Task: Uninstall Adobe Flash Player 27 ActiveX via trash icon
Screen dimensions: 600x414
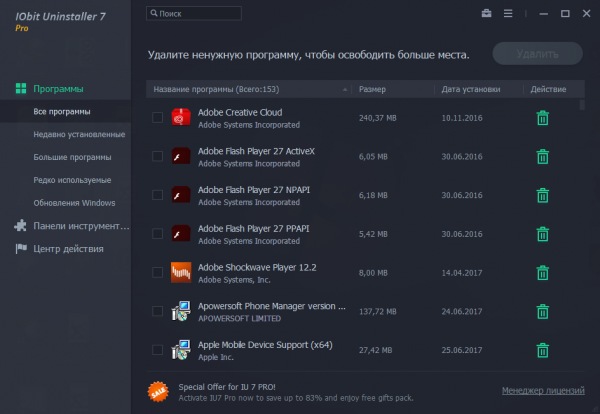Action: [542, 156]
